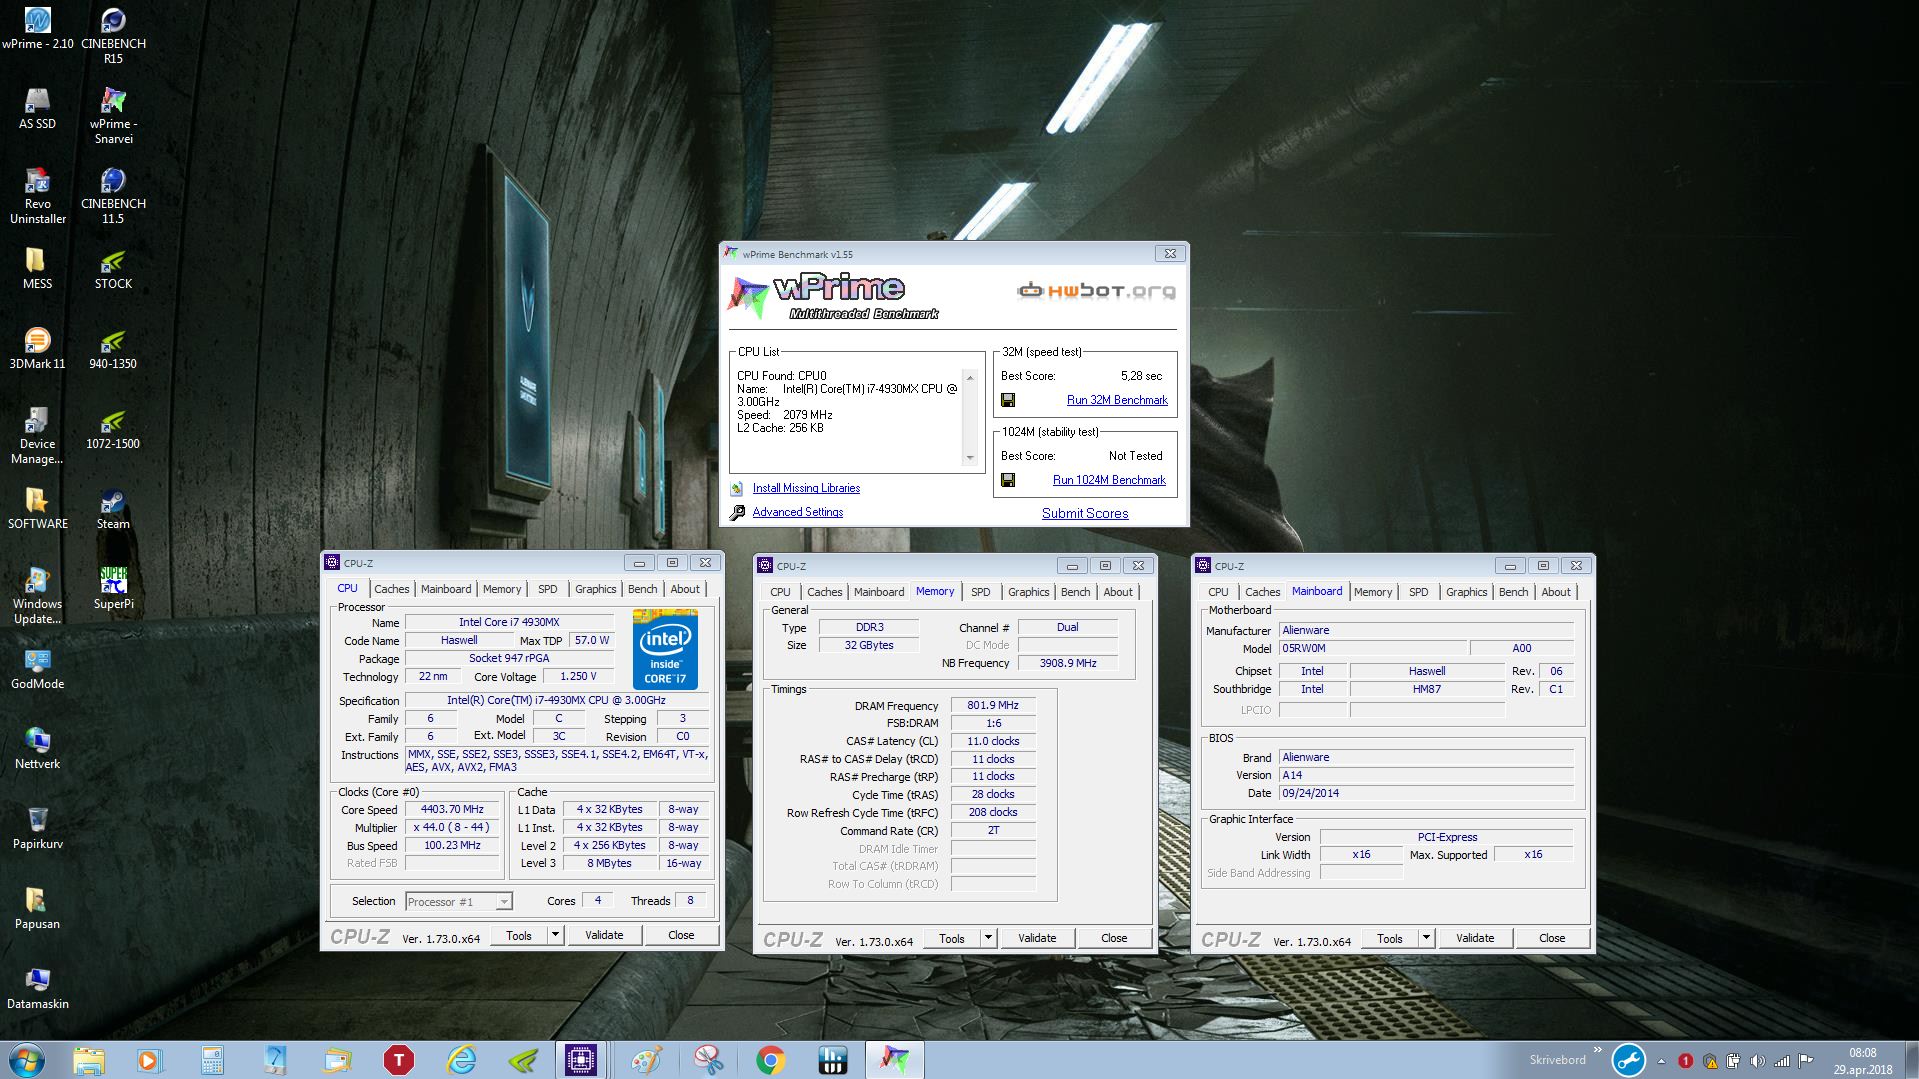
Task: Launch SuperPi desktop icon
Action: pos(113,588)
